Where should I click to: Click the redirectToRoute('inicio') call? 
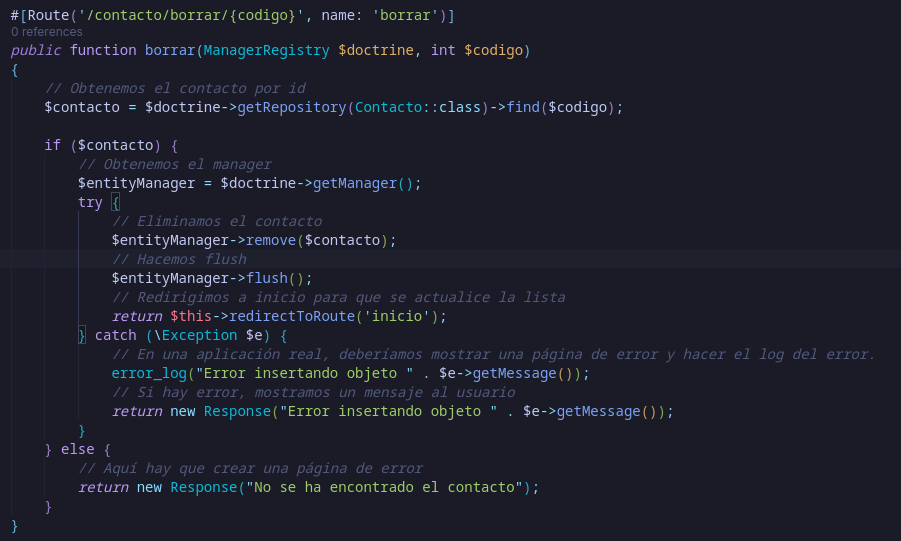click(x=334, y=316)
